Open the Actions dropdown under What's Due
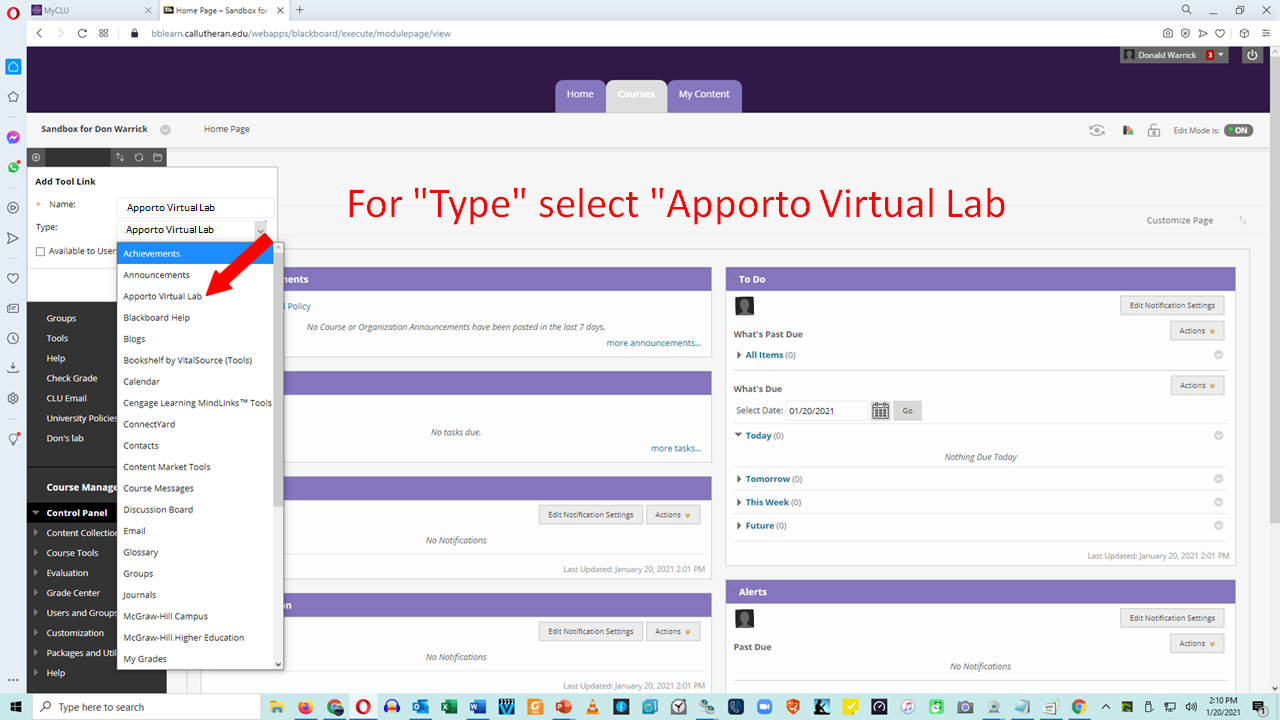Image resolution: width=1280 pixels, height=720 pixels. [1197, 385]
